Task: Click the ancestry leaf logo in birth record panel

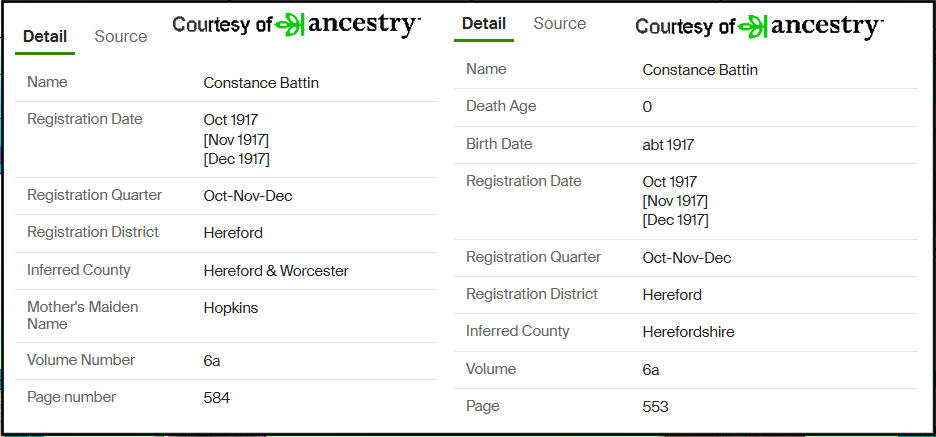Action: click(x=290, y=24)
